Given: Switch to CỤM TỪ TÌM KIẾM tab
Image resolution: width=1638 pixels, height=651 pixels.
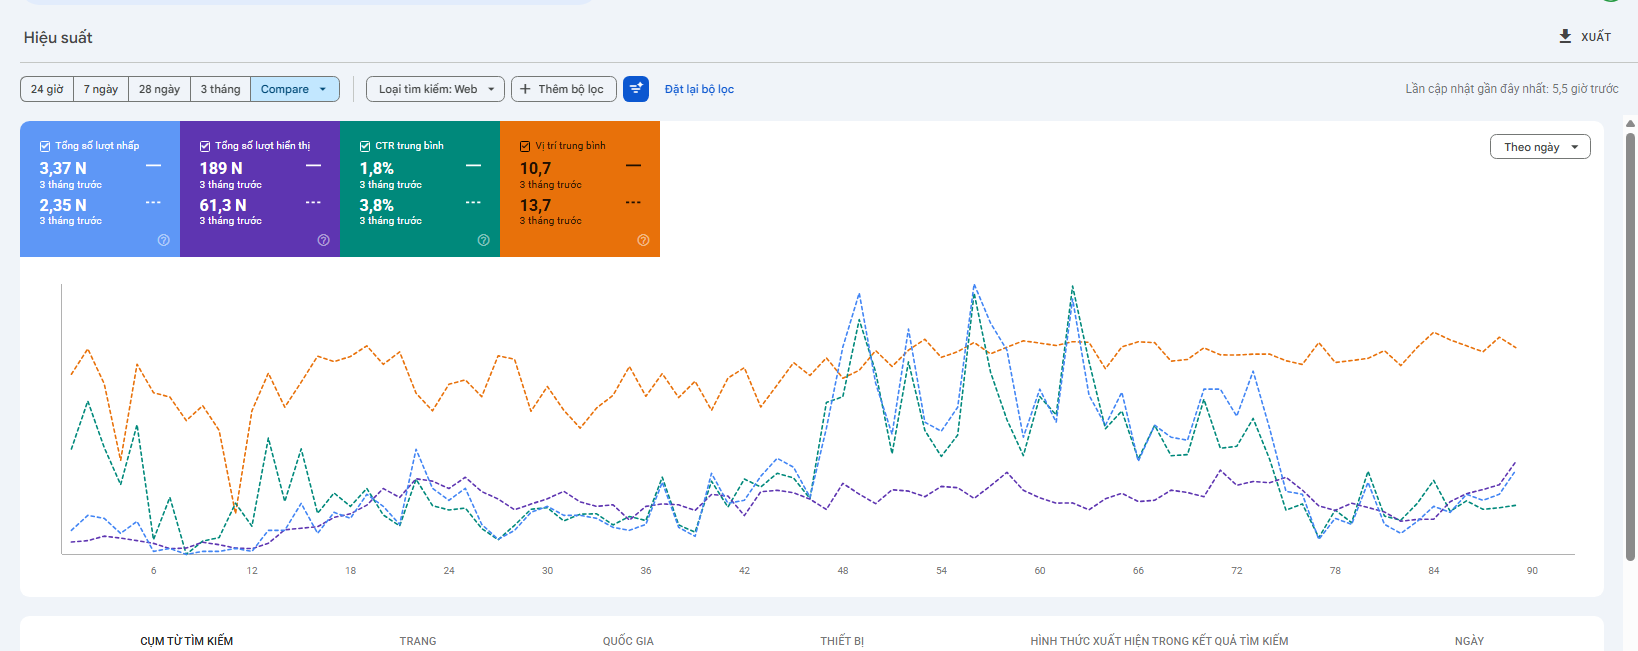Looking at the screenshot, I should click(187, 641).
